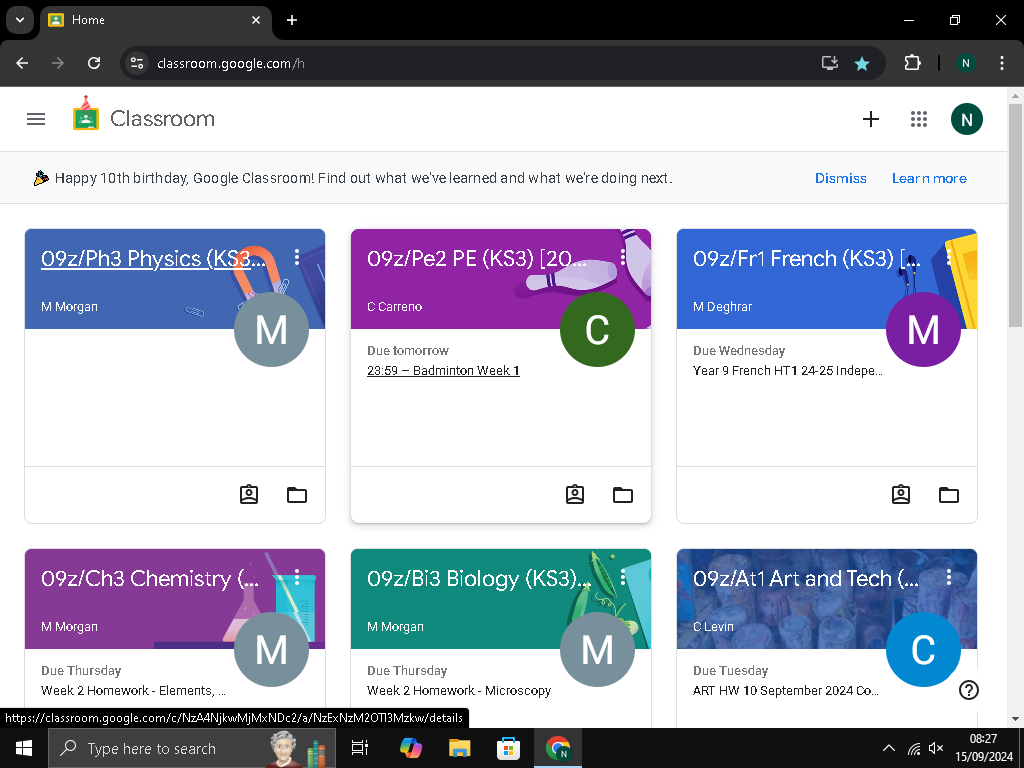1024x768 pixels.
Task: Open the Badminton Week 1 assignment
Action: point(443,370)
